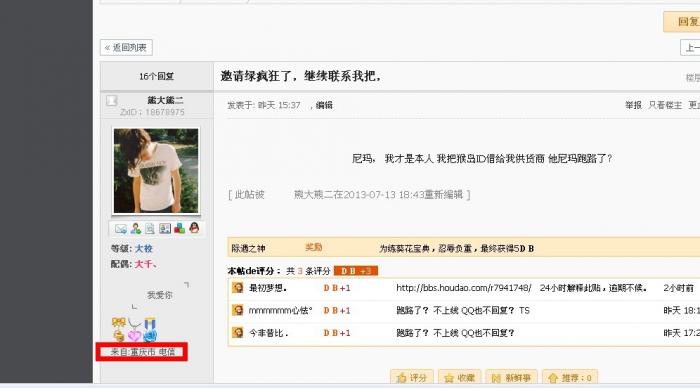700x388 pixels.
Task: Click the gold bow medal icon
Action: 118,322
